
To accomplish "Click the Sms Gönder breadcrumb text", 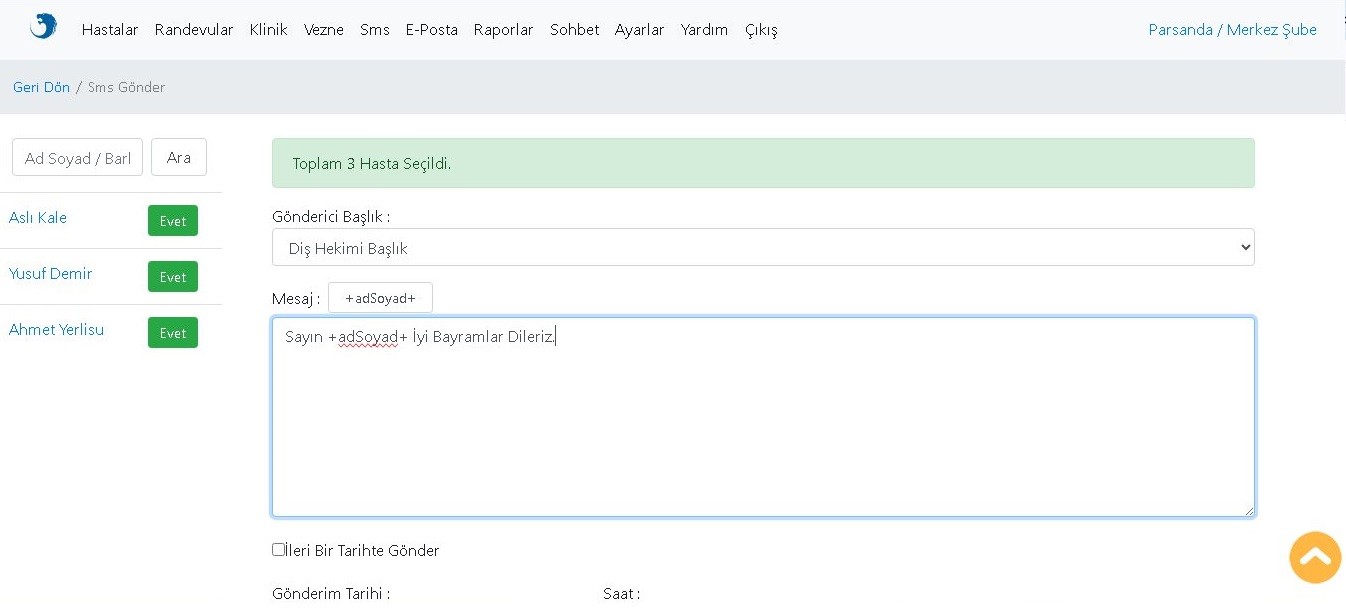I will click(x=126, y=87).
